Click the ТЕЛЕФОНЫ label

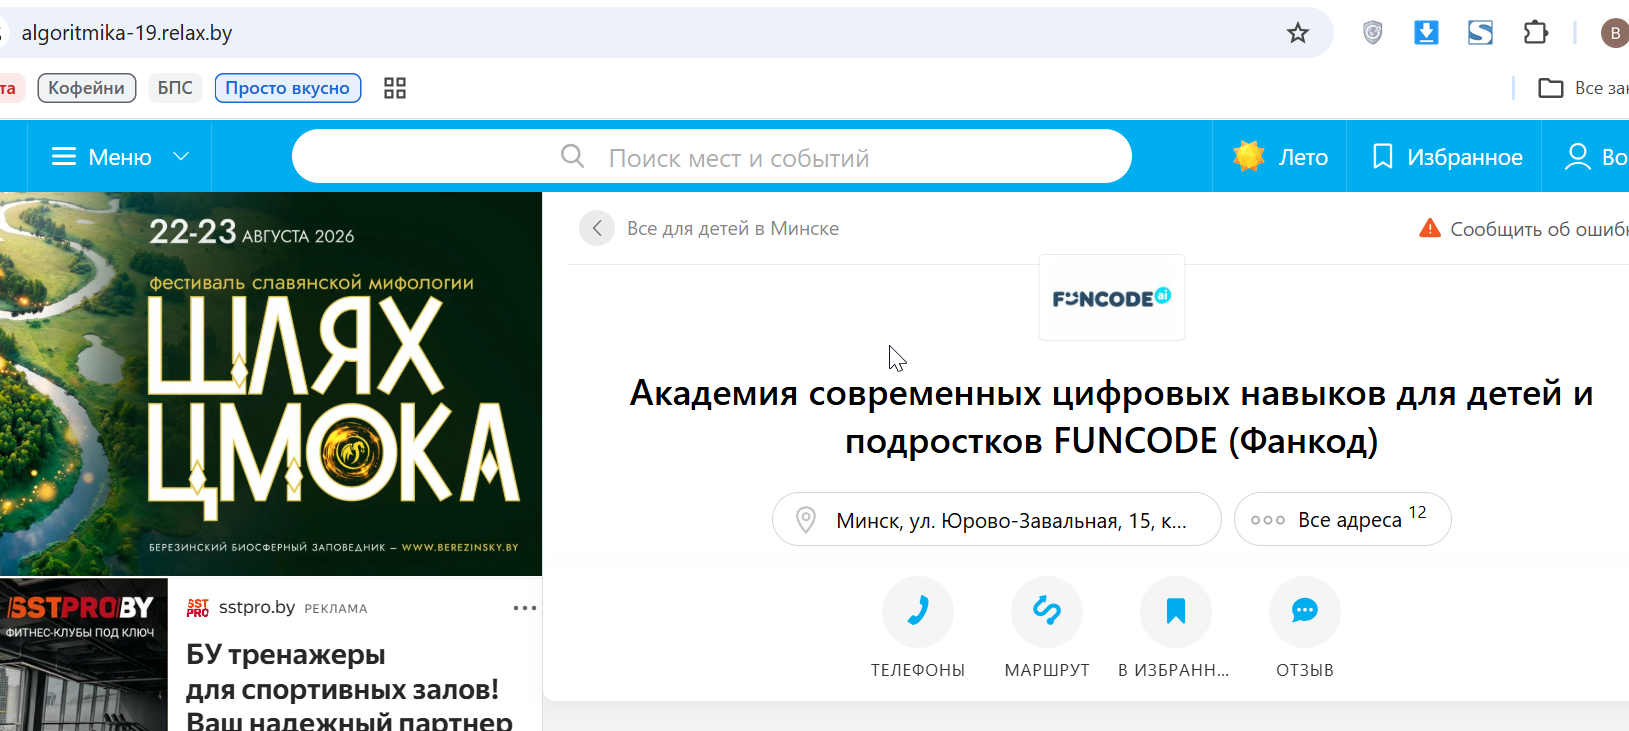pos(918,670)
